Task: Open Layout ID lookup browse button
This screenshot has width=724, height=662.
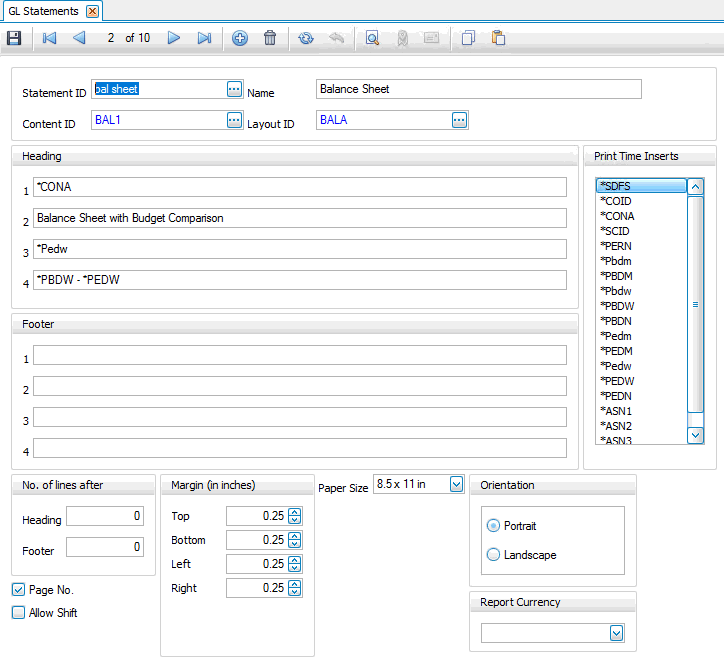Action: click(x=459, y=120)
